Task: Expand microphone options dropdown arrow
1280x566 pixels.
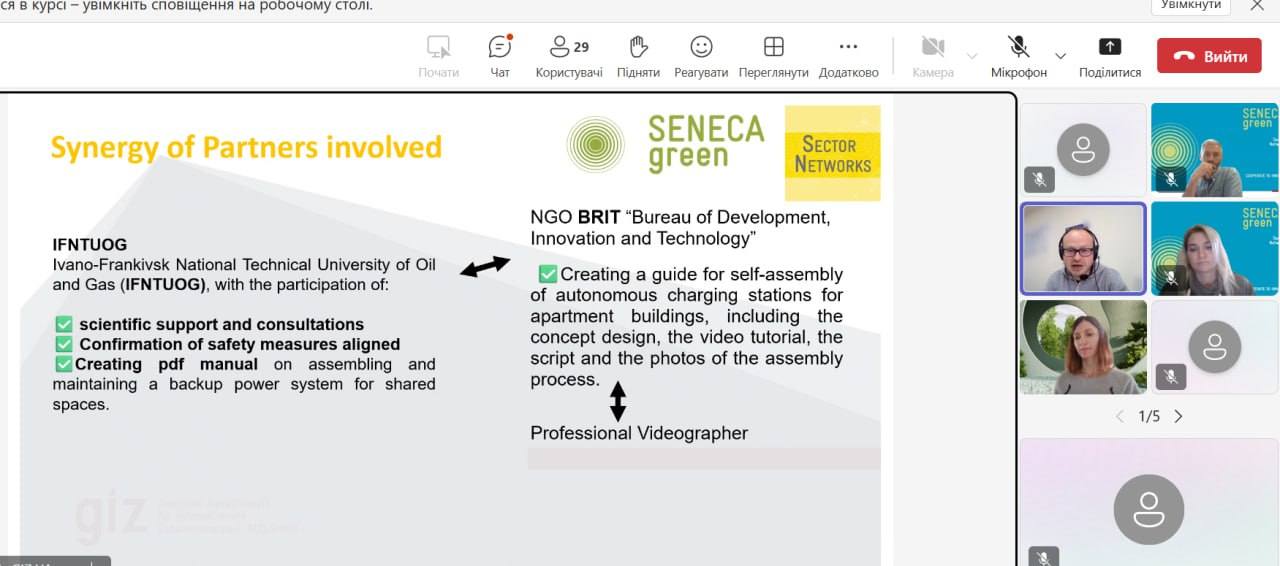Action: pyautogui.click(x=1061, y=56)
